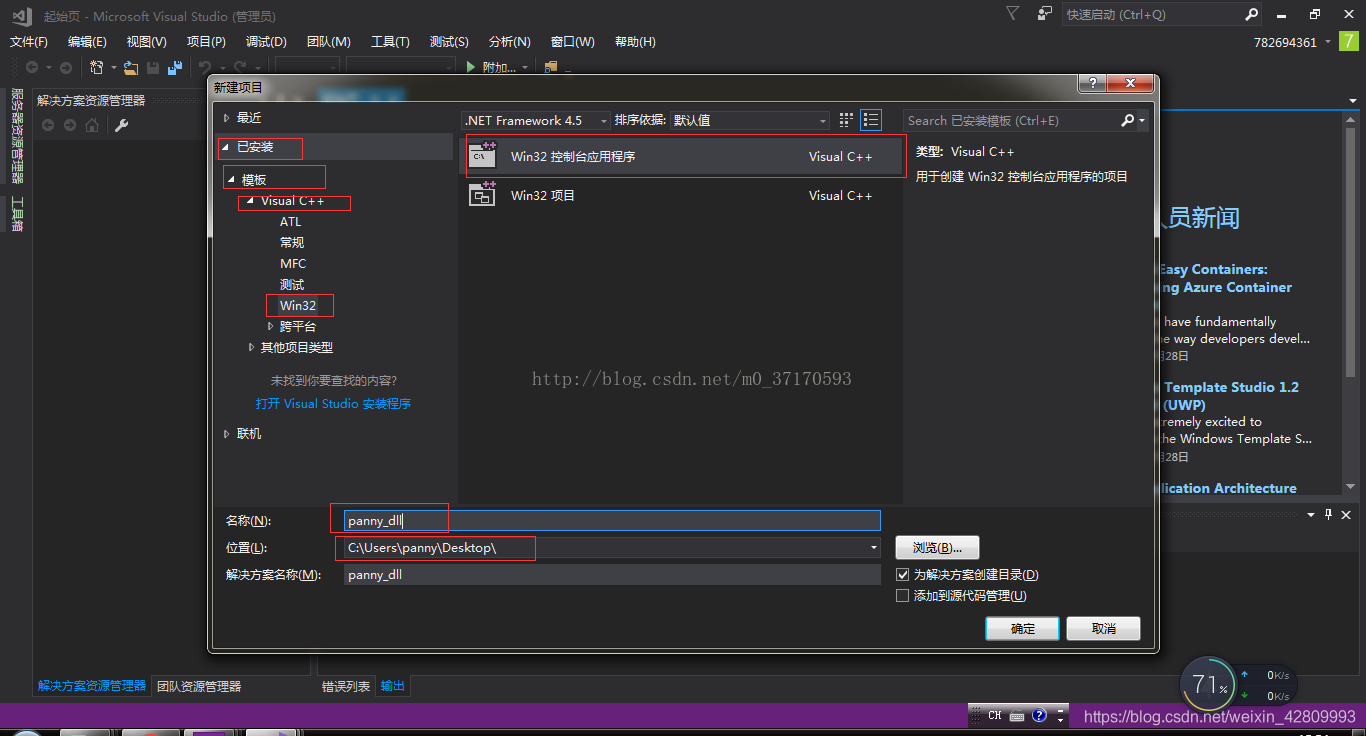Open the account 782694361 dropdown arrow
Viewport: 1366px width, 736px height.
tap(1328, 42)
